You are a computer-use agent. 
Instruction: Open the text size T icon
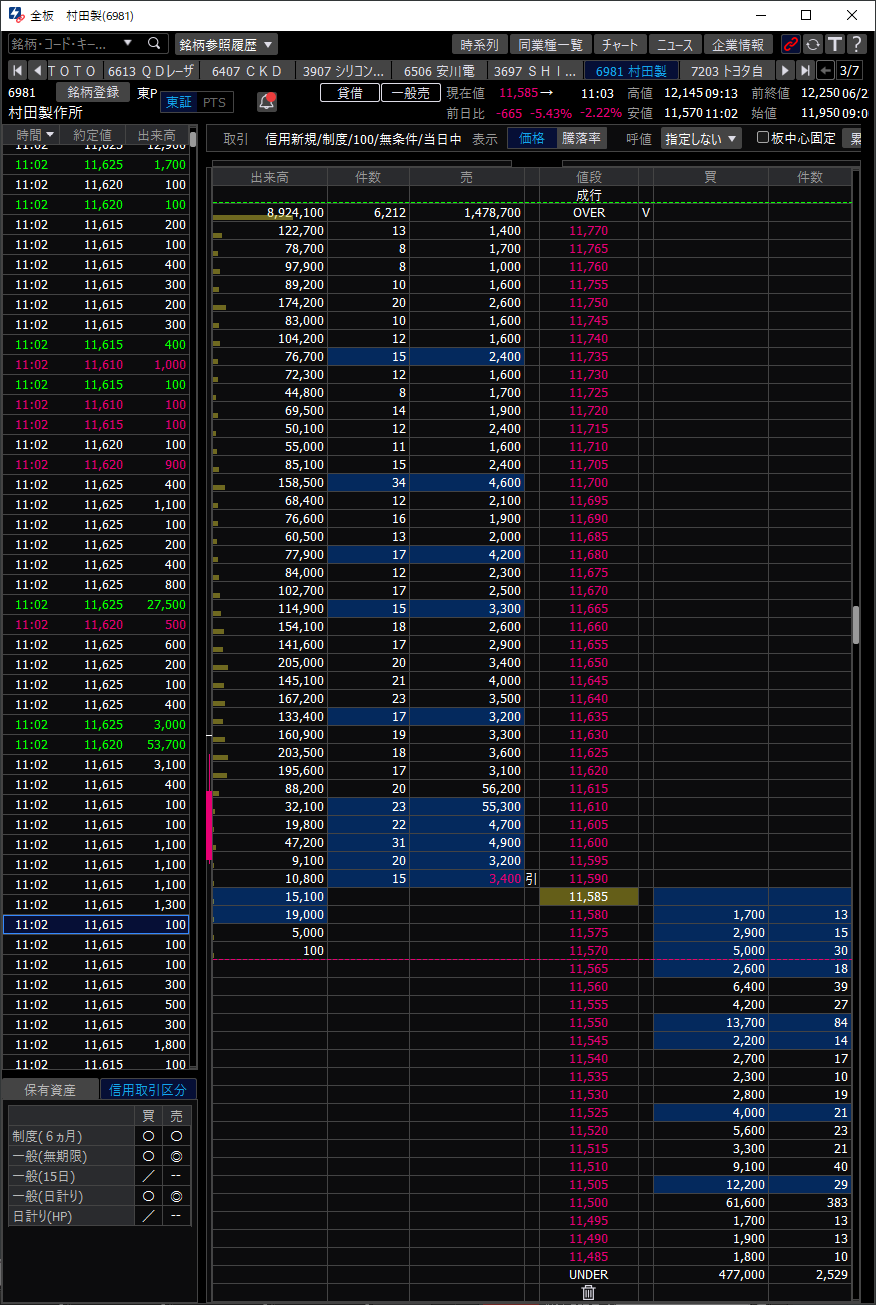[x=834, y=44]
